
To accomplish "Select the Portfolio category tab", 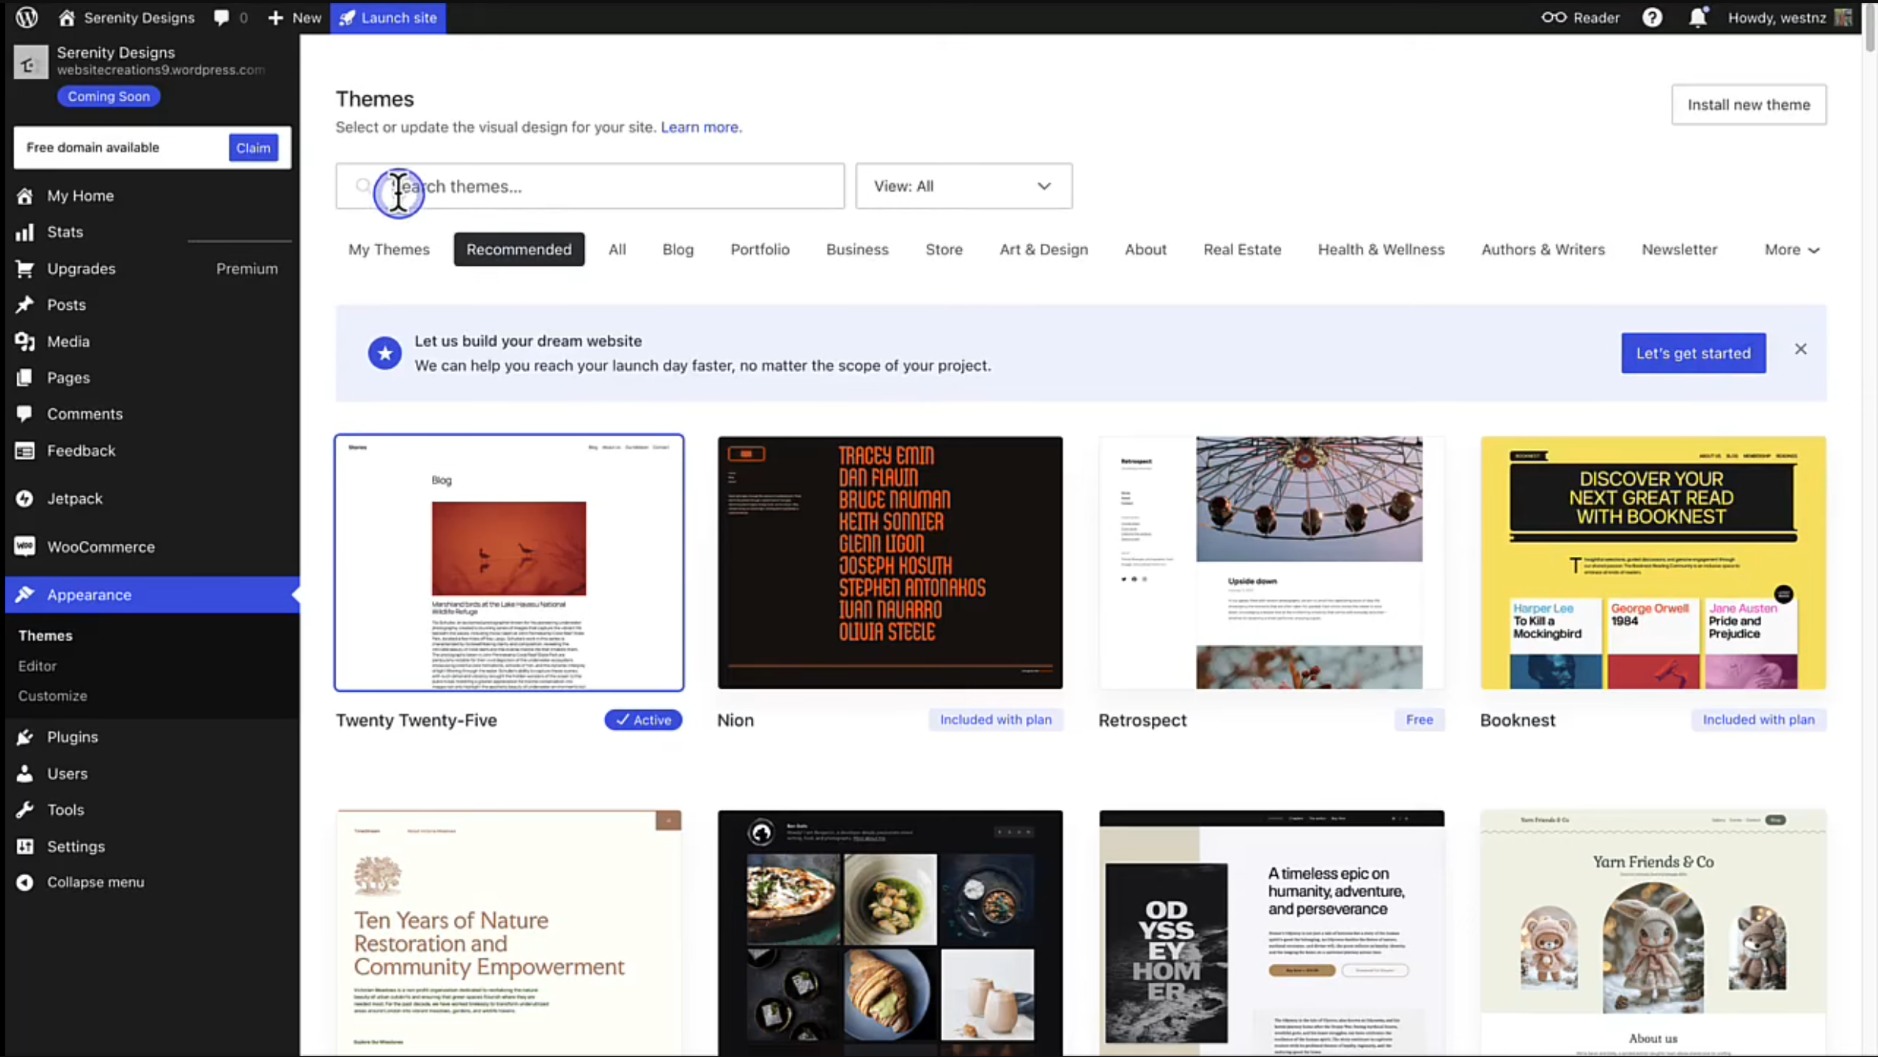I will click(760, 249).
